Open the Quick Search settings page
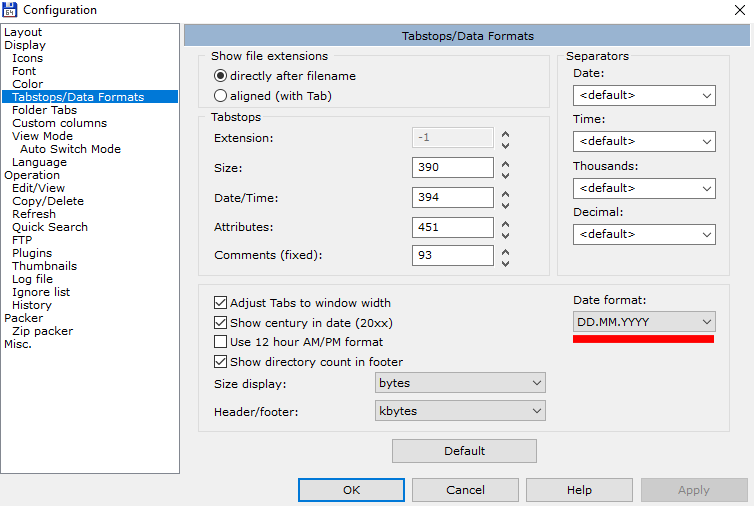754x506 pixels. tap(50, 227)
